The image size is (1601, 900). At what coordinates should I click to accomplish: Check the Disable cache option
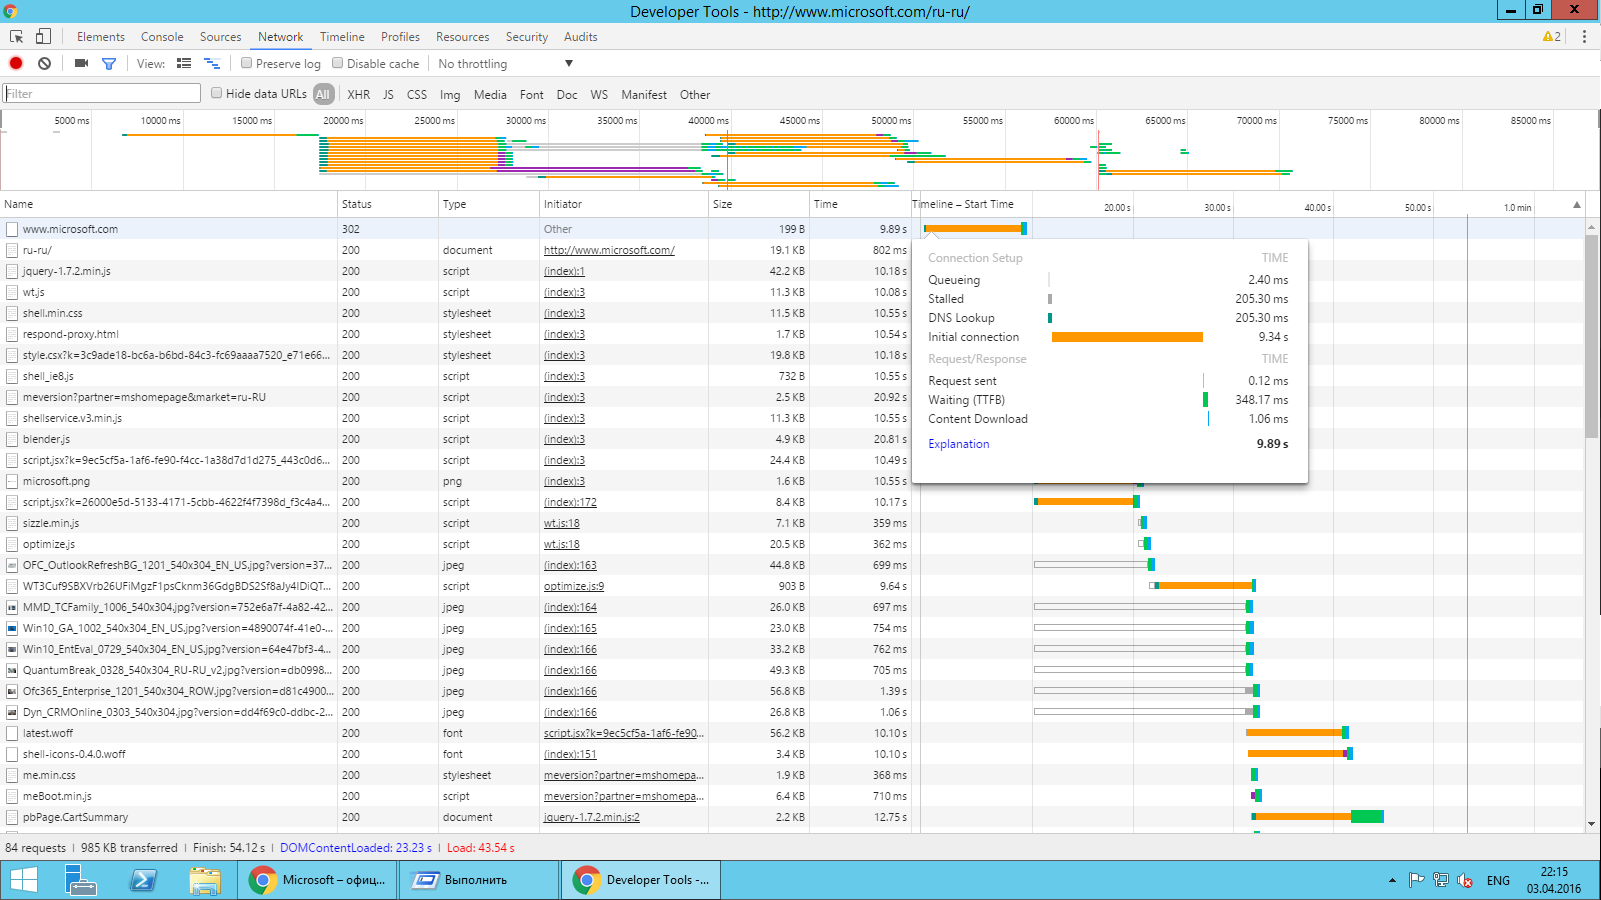(338, 63)
